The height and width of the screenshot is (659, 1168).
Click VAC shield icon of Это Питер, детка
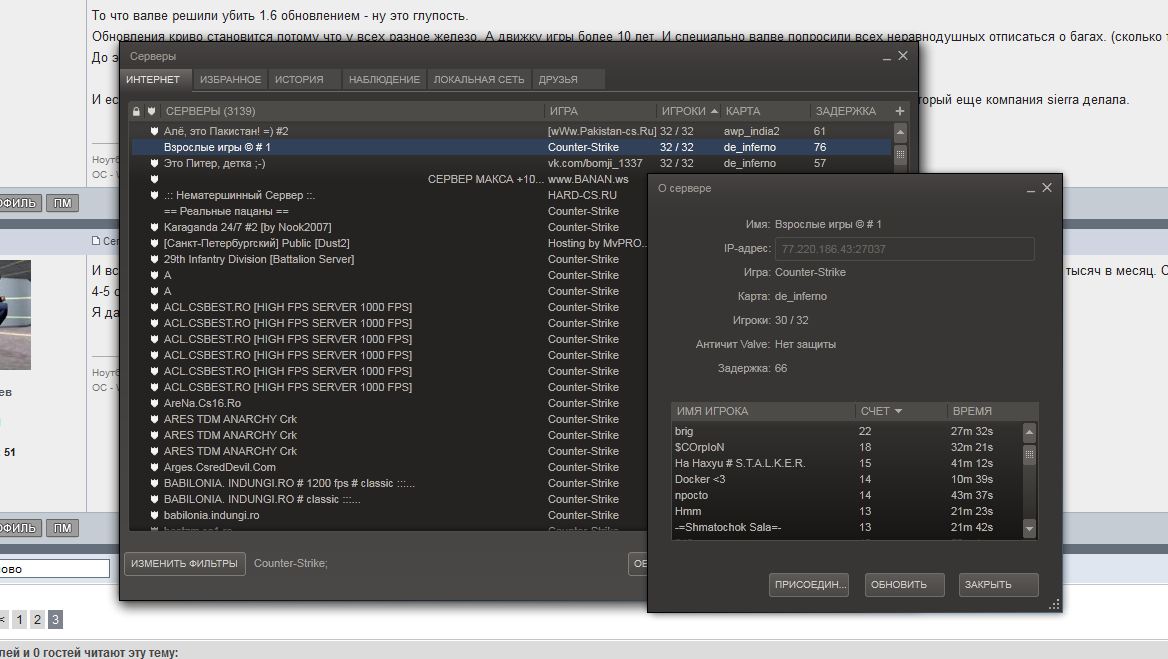pos(154,163)
